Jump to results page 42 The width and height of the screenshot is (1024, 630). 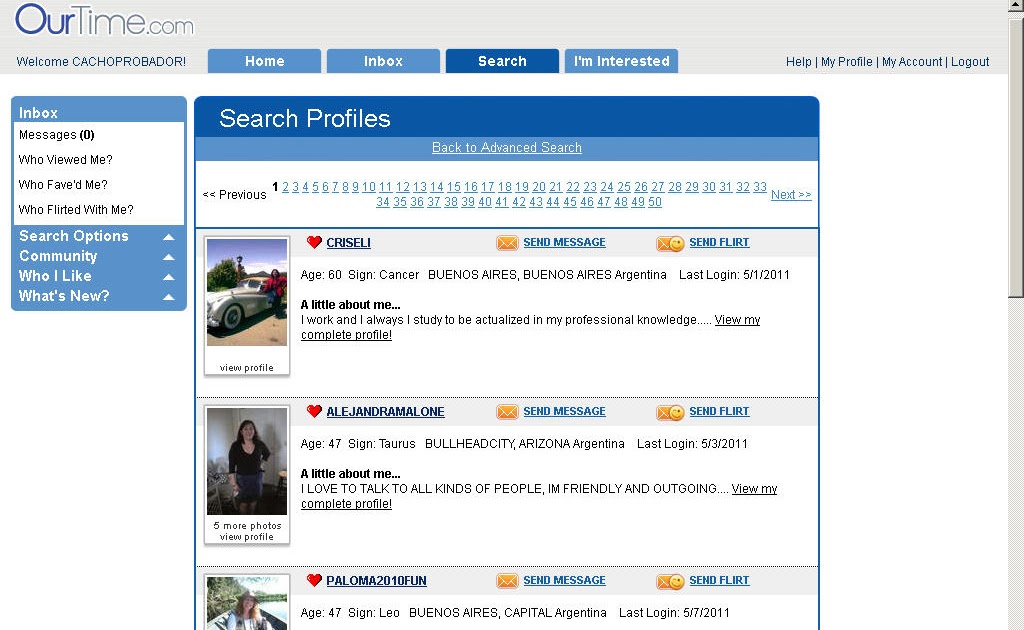click(519, 202)
